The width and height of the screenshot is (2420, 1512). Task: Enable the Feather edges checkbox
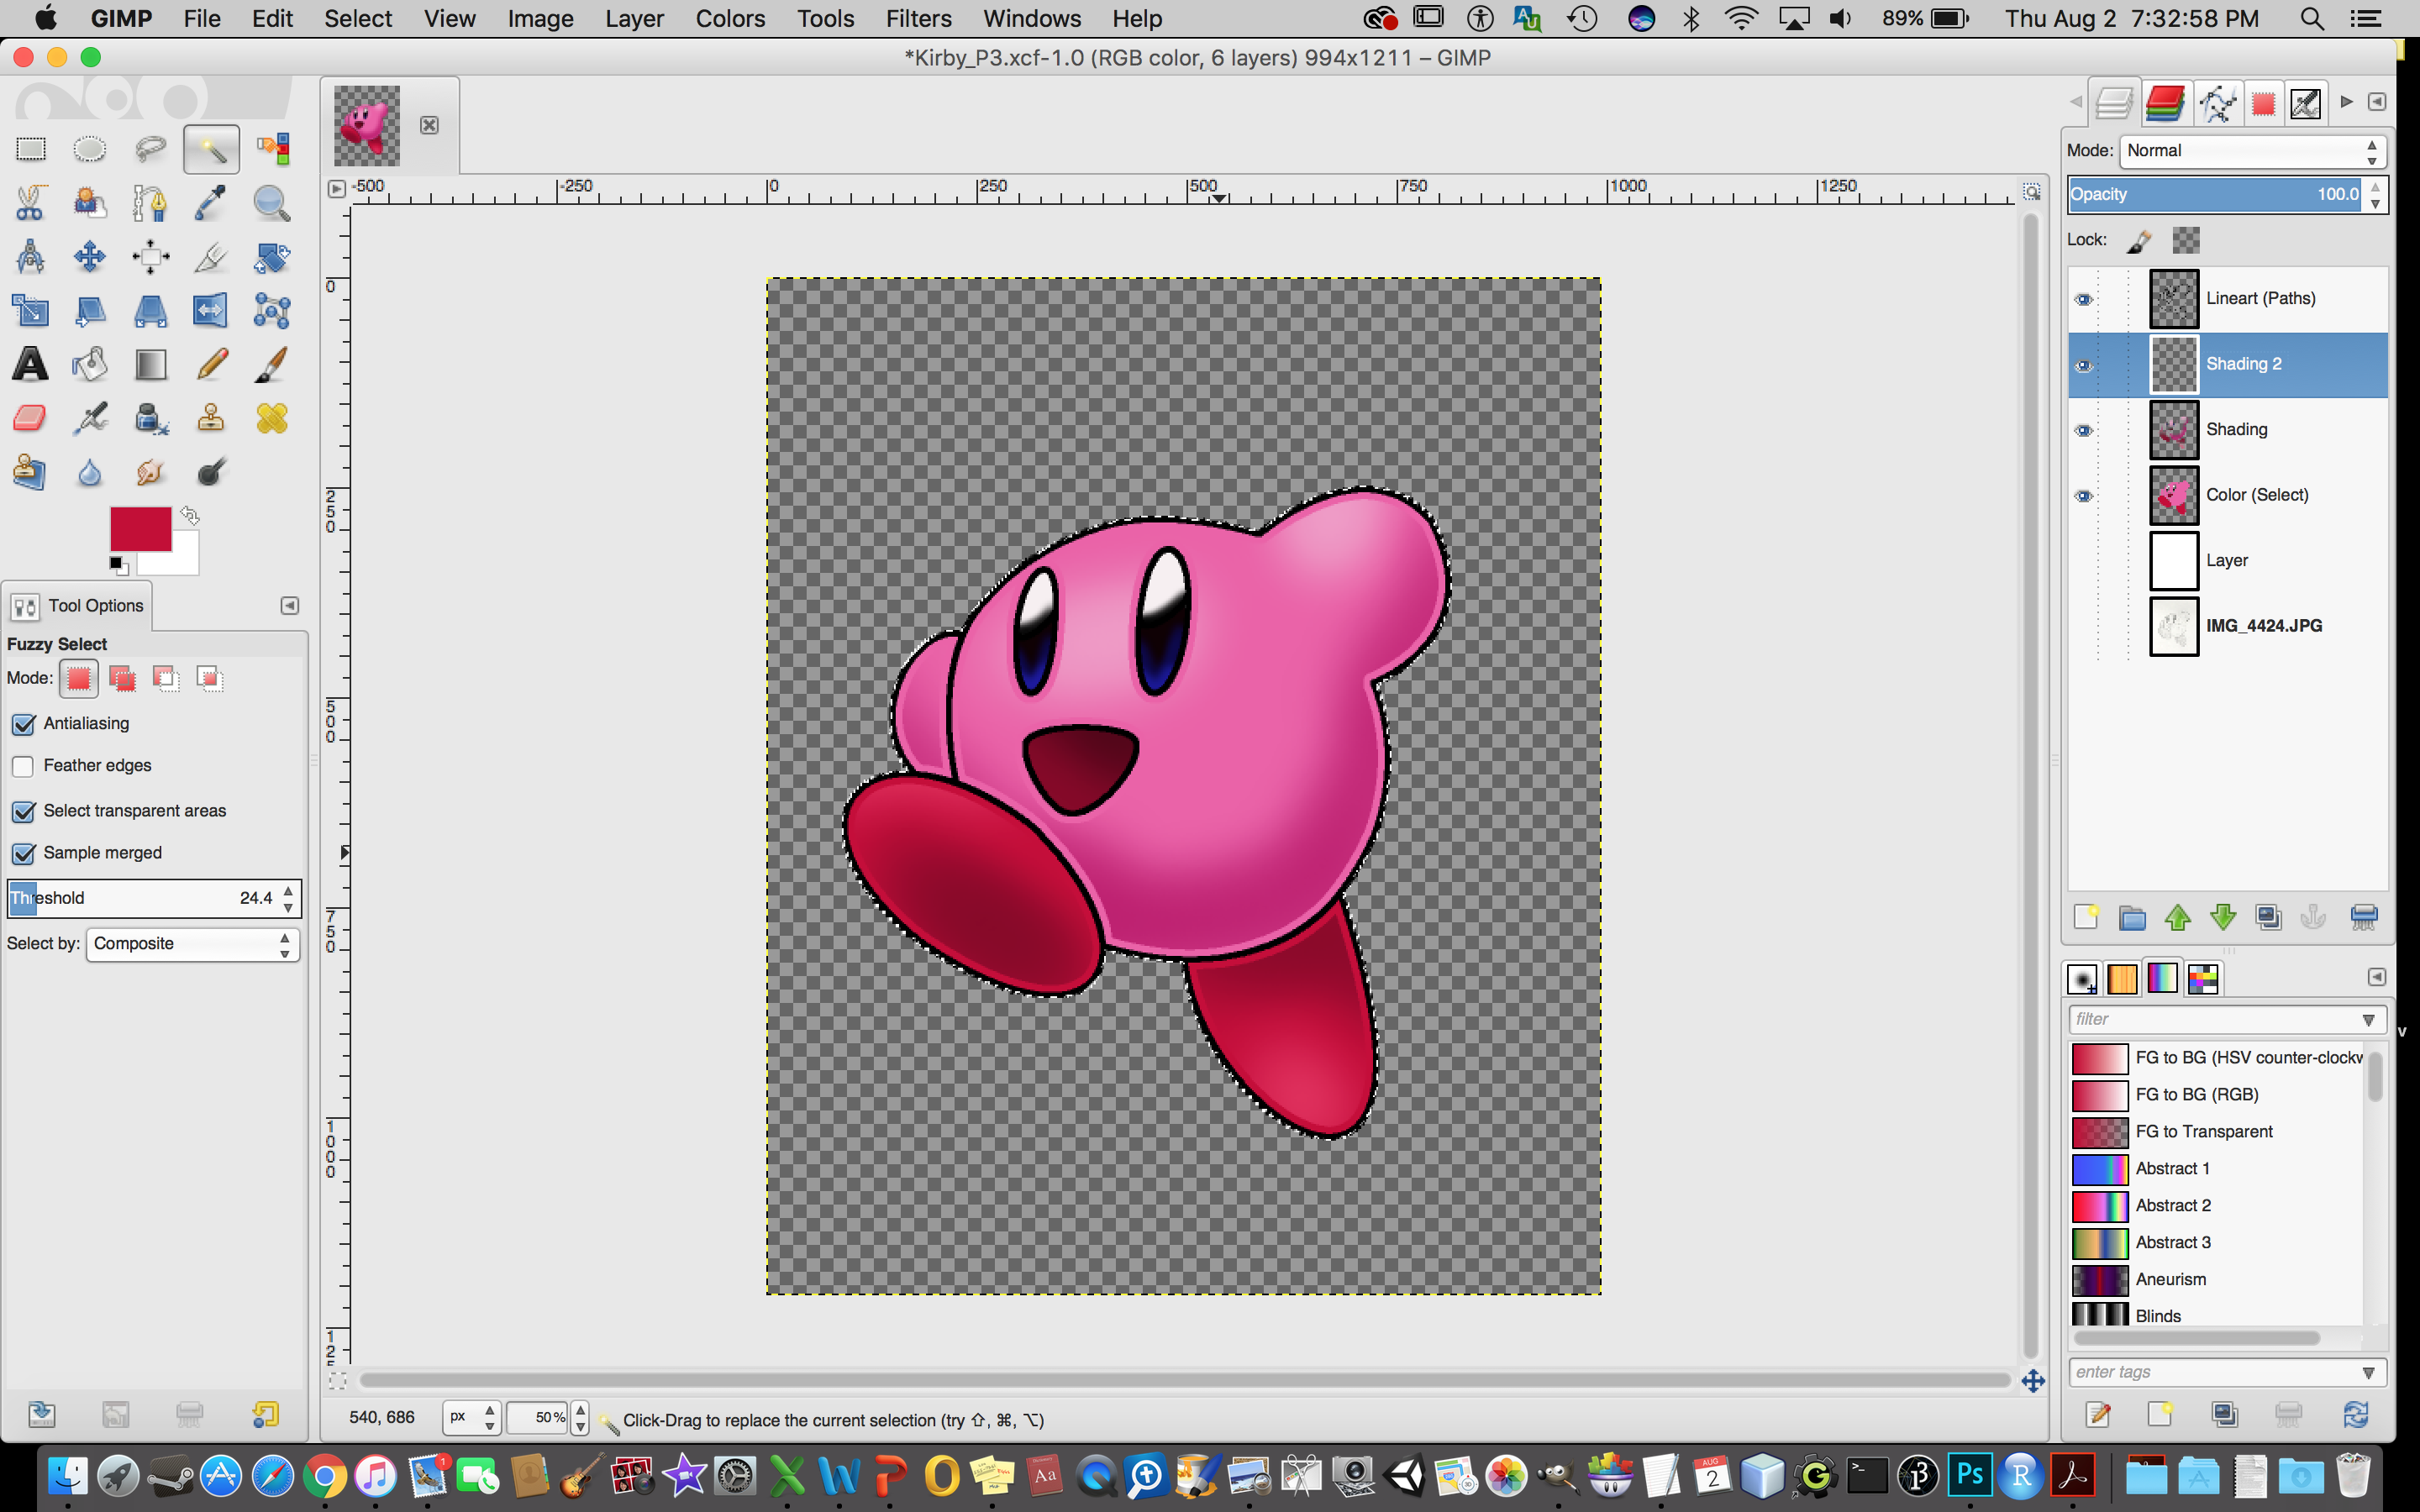click(23, 766)
